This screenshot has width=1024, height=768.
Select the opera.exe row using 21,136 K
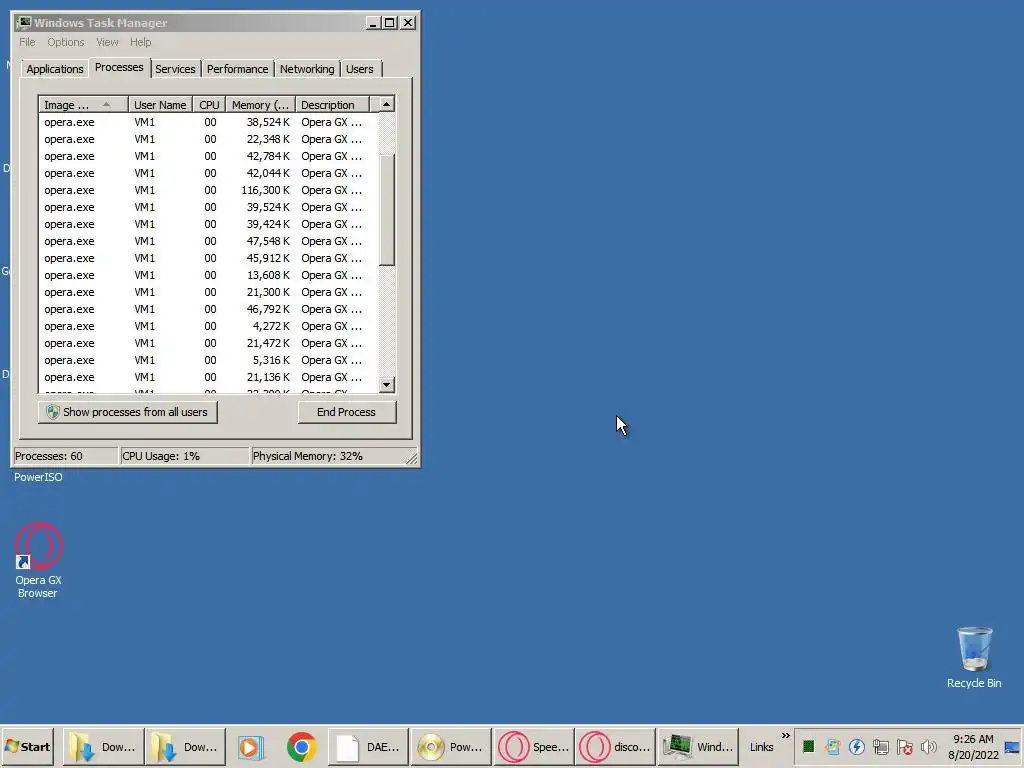208,377
